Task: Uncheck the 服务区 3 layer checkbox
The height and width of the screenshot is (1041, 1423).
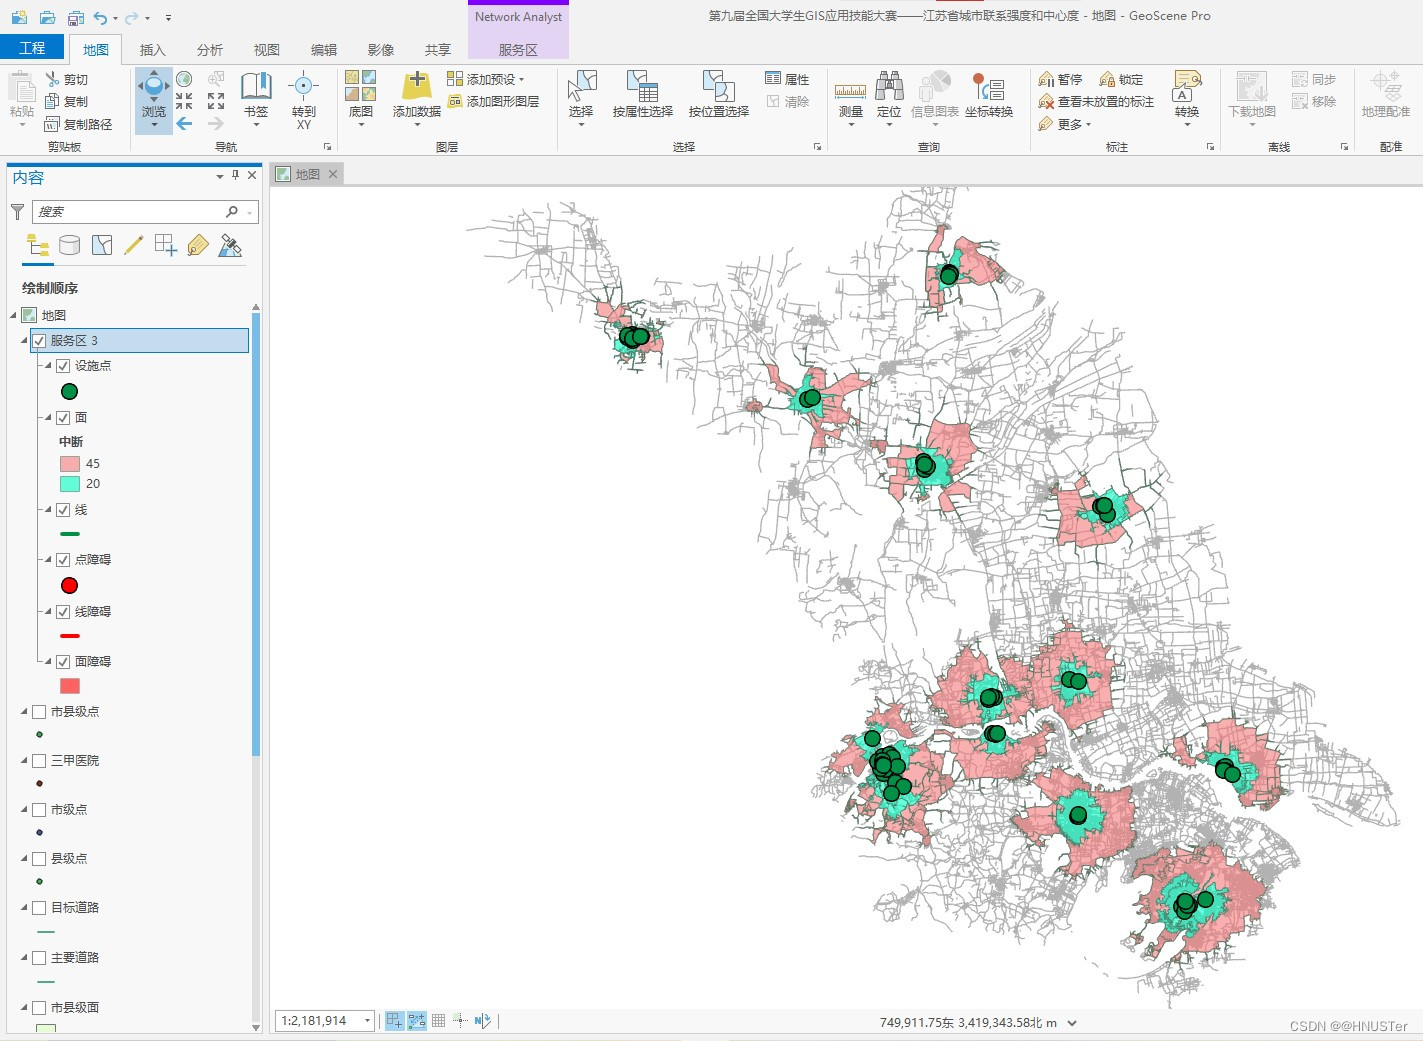Action: [40, 341]
